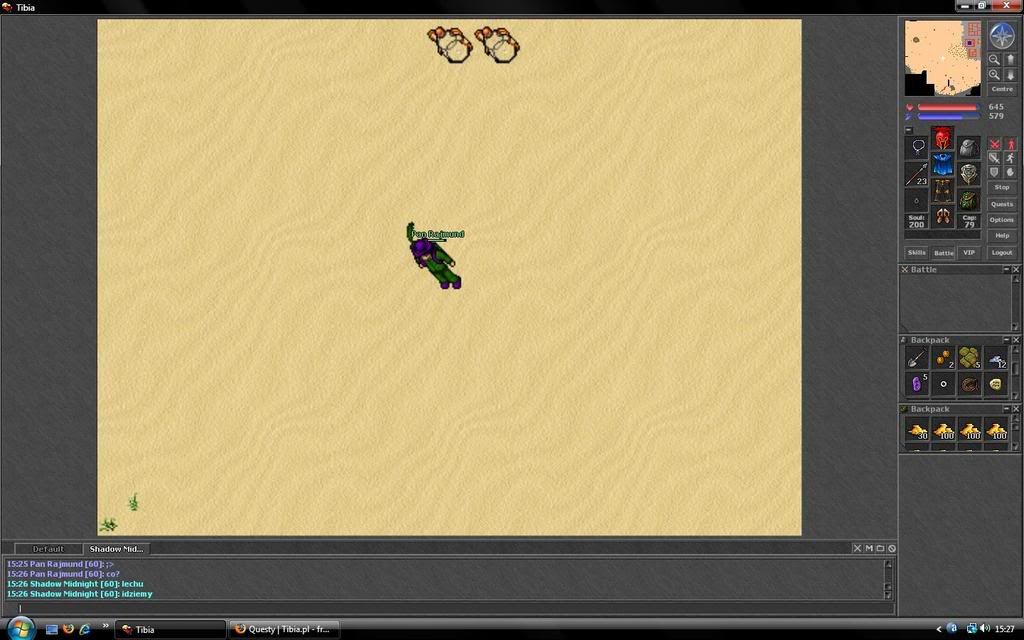The image size is (1024, 640).
Task: Select the yellow parchment item
Action: point(996,384)
